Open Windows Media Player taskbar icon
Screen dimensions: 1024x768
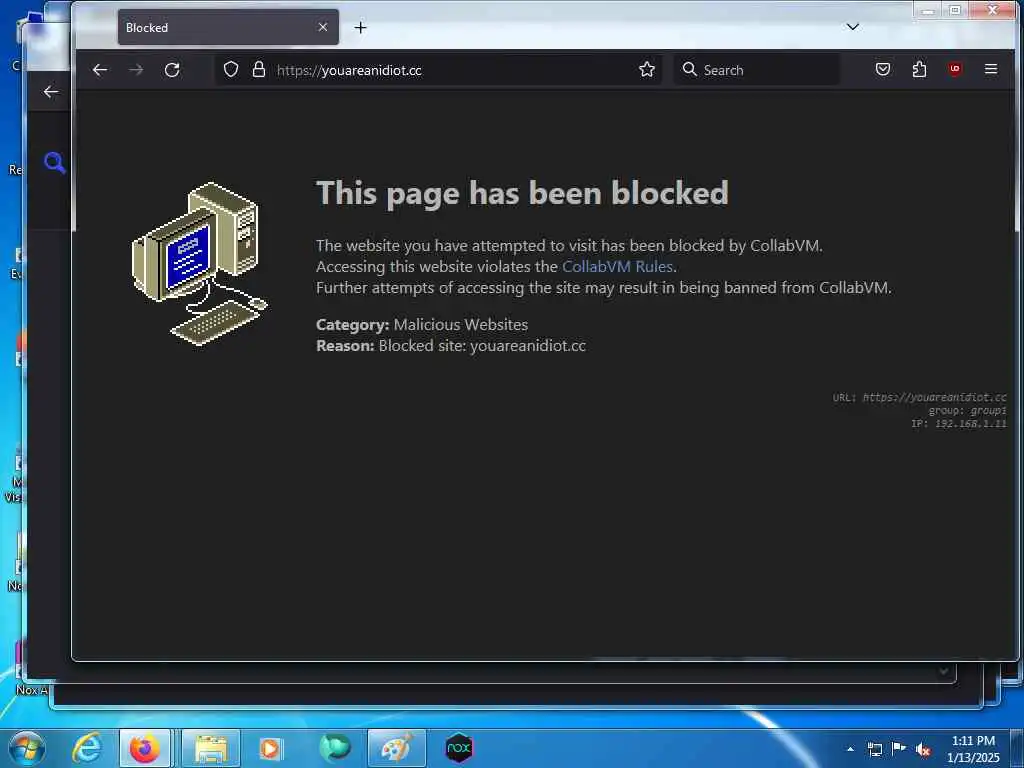[271, 748]
